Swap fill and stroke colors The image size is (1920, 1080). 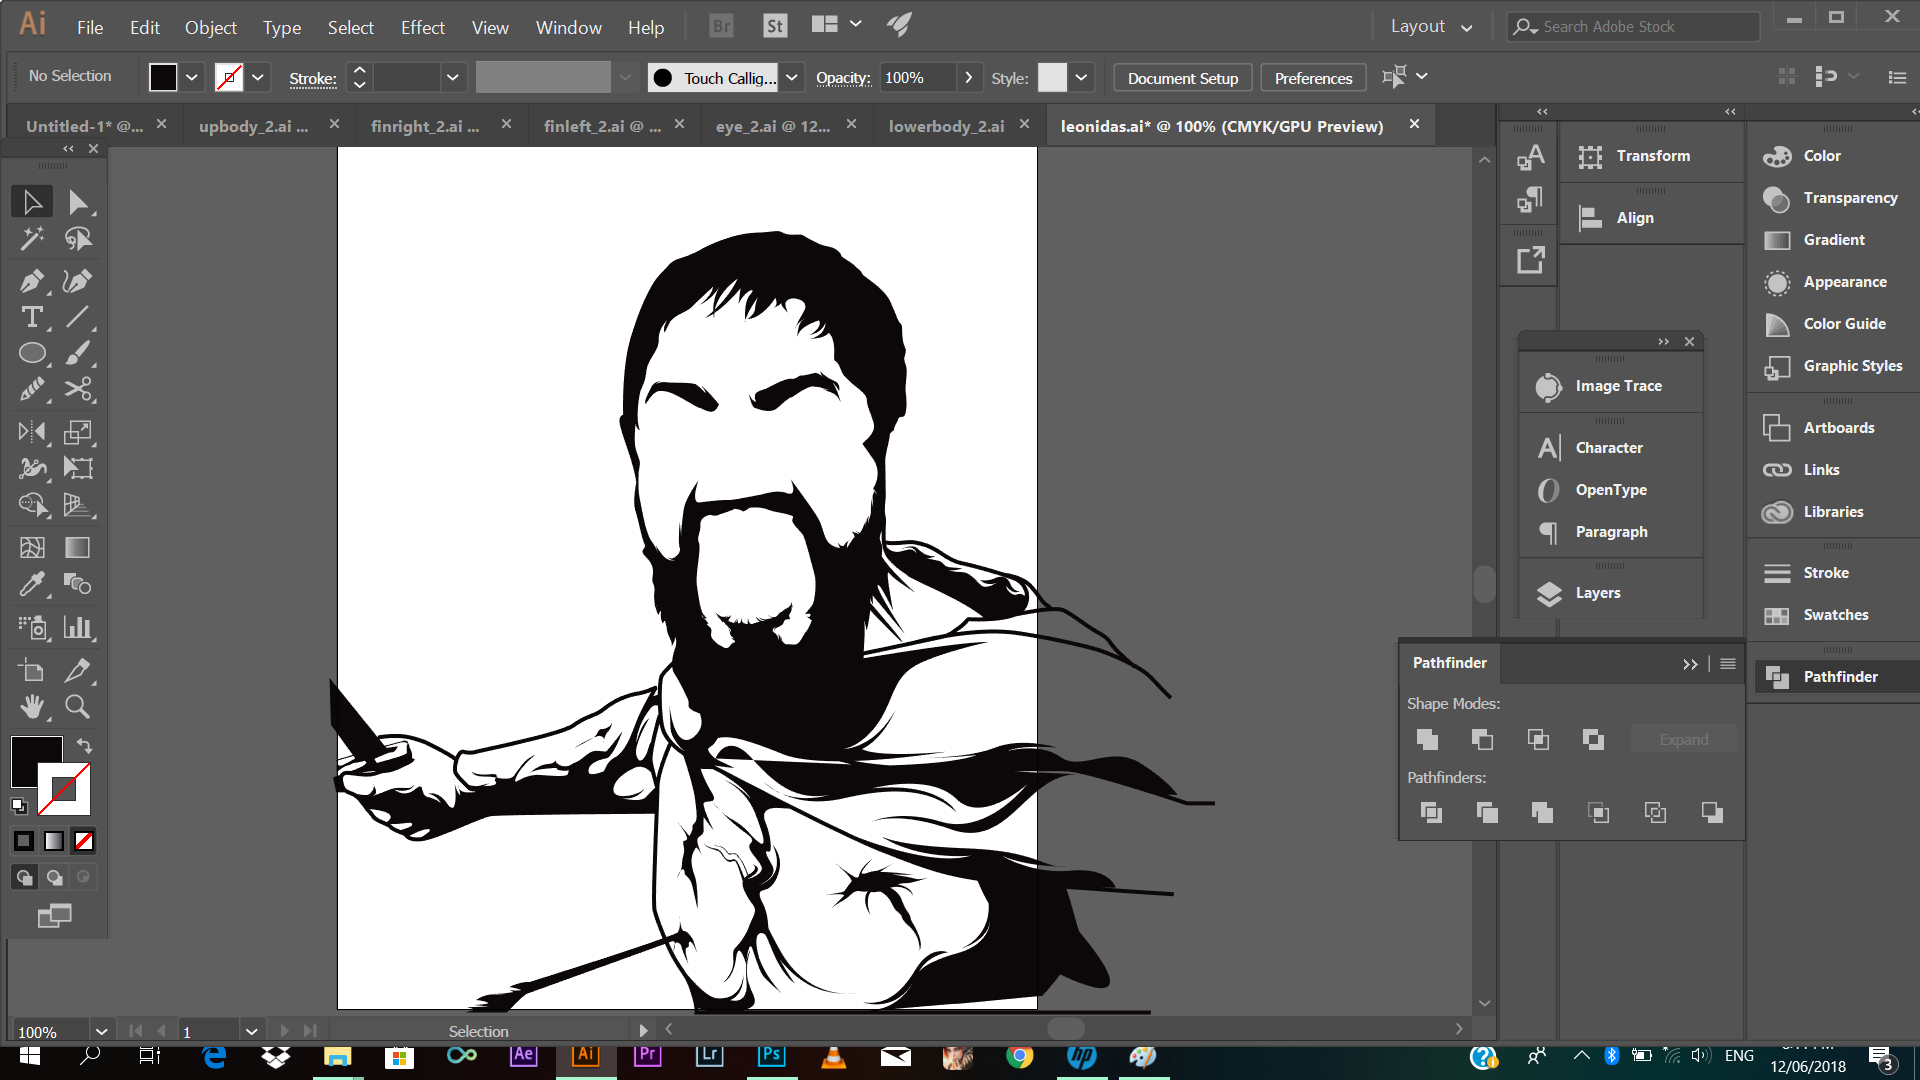point(85,746)
